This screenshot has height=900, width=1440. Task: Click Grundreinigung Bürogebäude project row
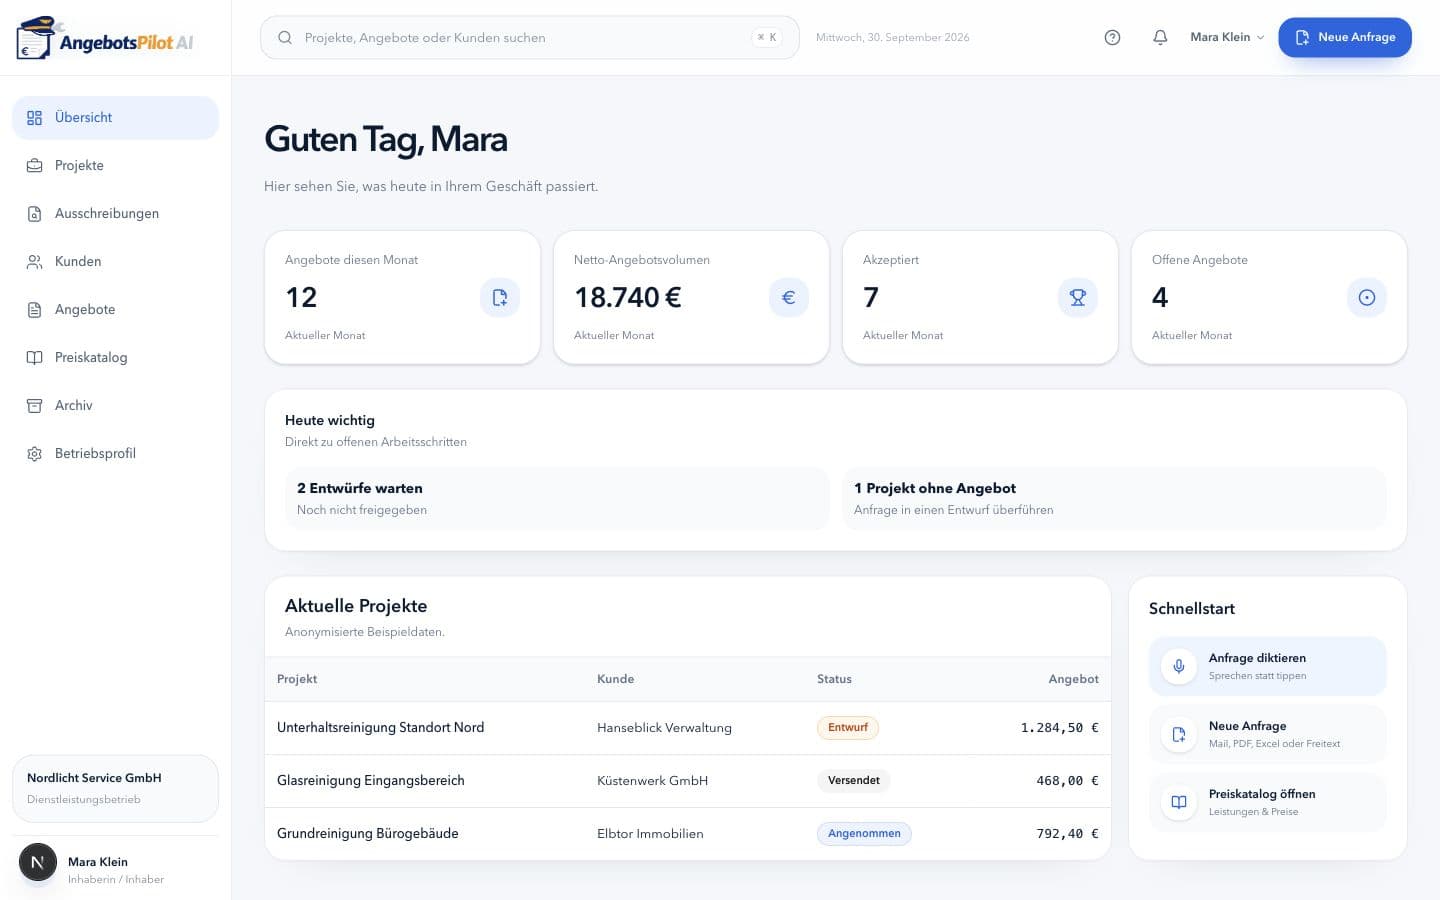pos(687,833)
